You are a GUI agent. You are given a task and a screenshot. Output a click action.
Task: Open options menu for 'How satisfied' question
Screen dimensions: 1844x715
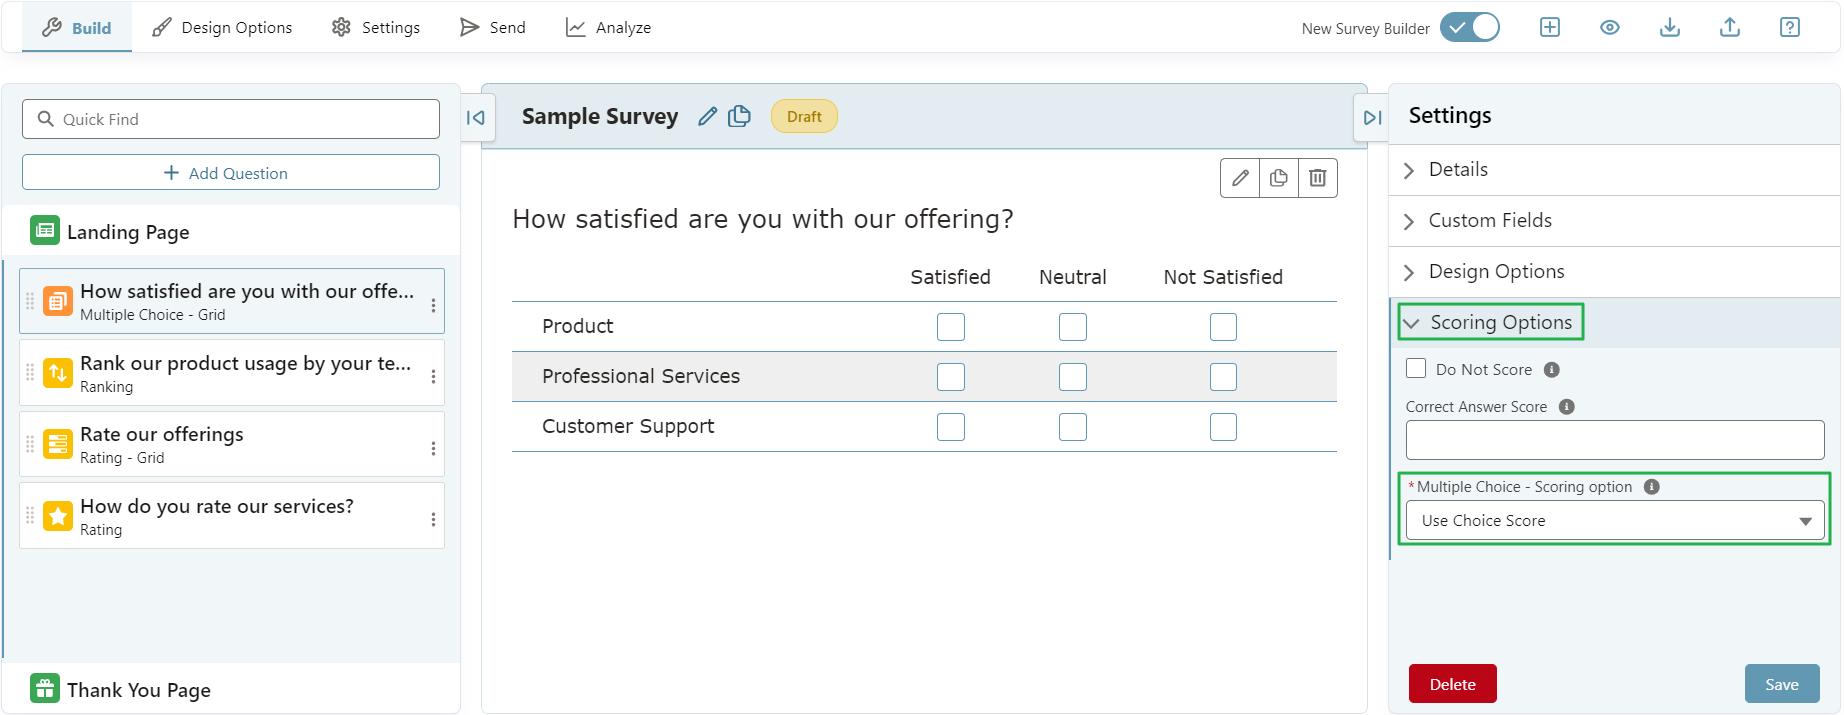pos(433,305)
